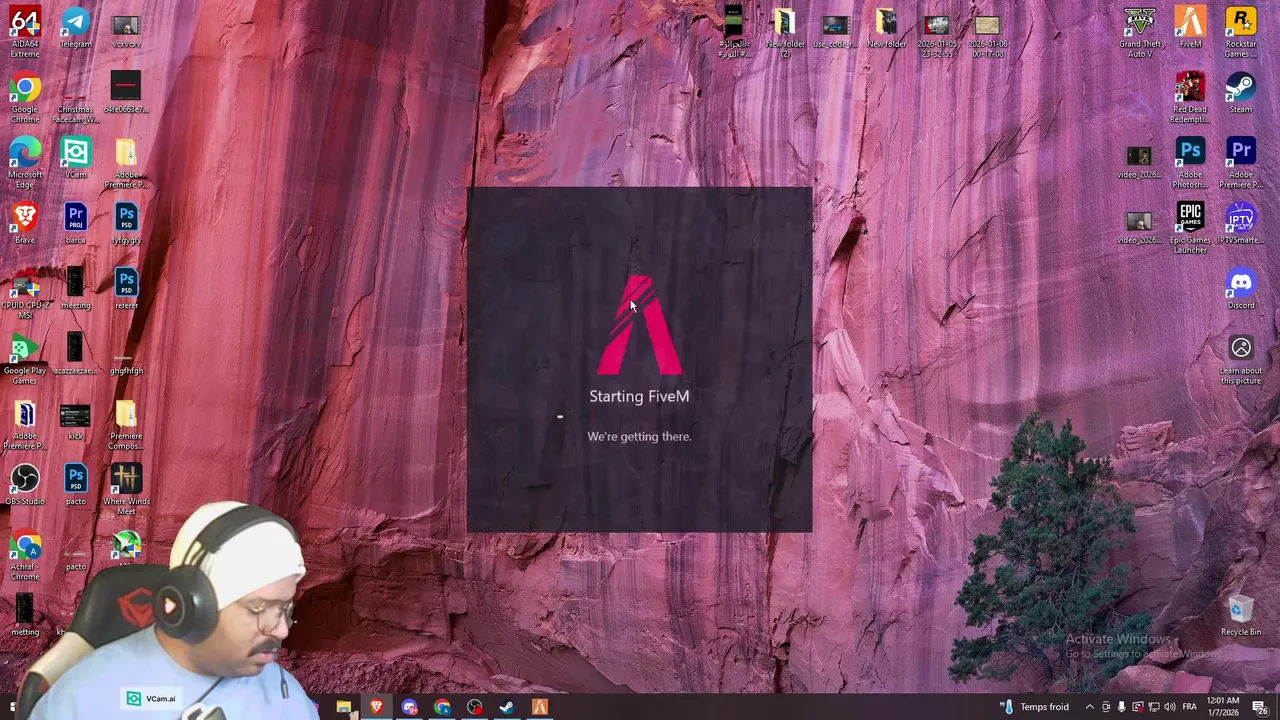Open AIDA64 Extreme desktop shortcut
The width and height of the screenshot is (1280, 720).
(25, 32)
